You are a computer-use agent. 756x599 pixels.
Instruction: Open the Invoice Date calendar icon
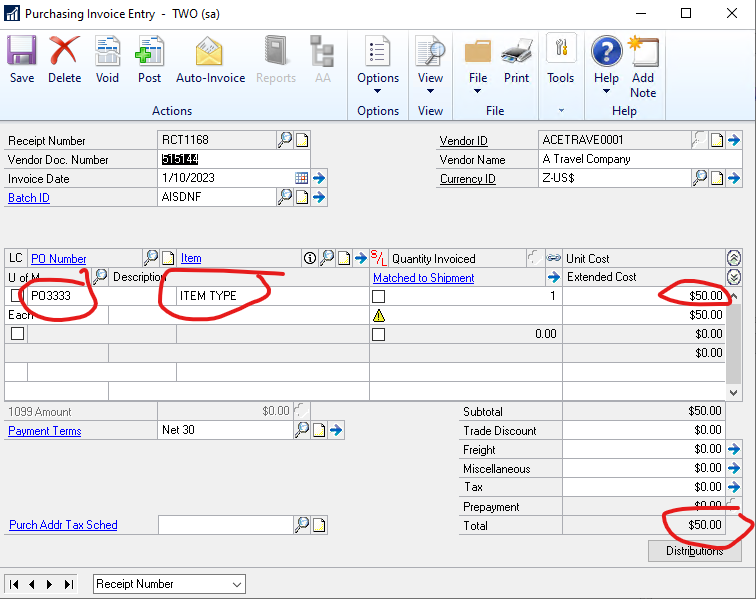(301, 178)
